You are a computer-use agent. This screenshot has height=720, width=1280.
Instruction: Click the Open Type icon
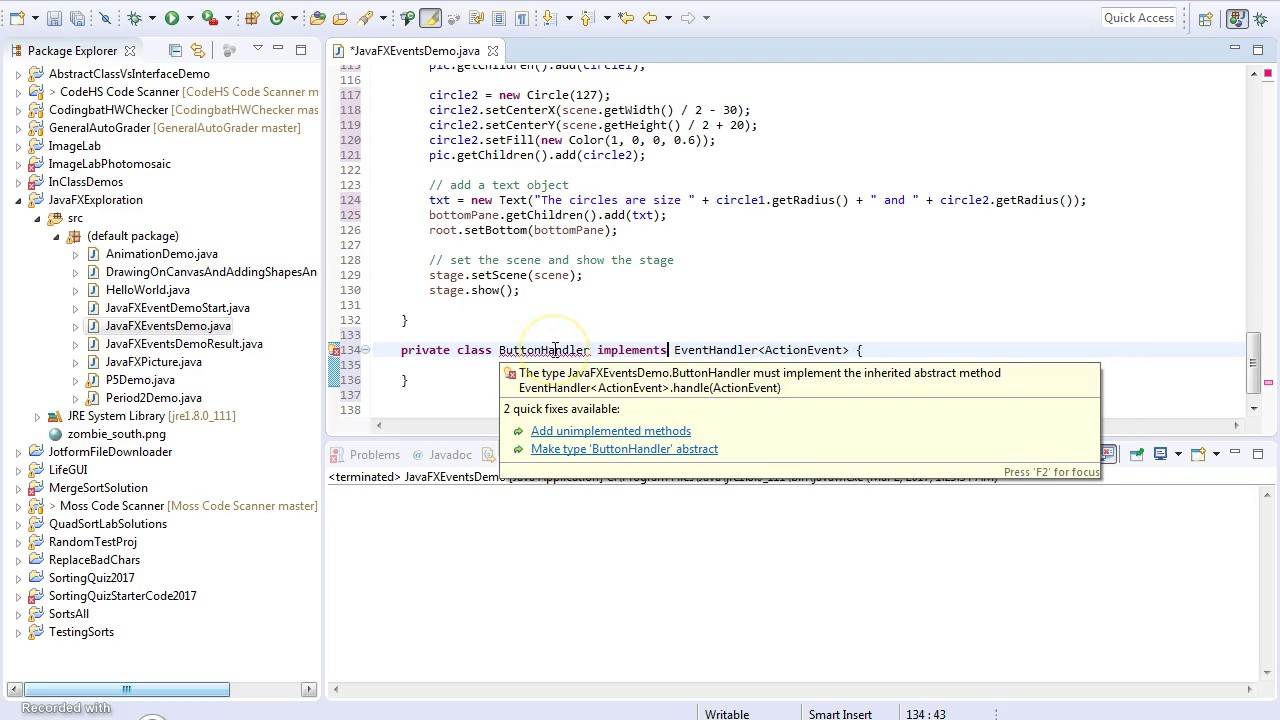318,18
